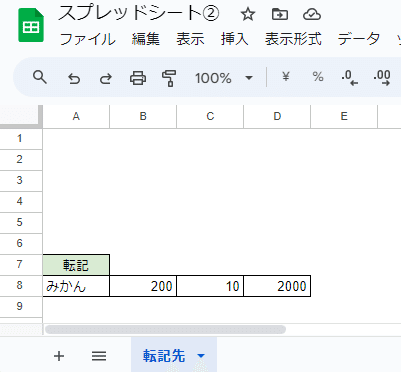Open the search menus magnifier icon
Image resolution: width=401 pixels, height=372 pixels.
click(x=40, y=78)
